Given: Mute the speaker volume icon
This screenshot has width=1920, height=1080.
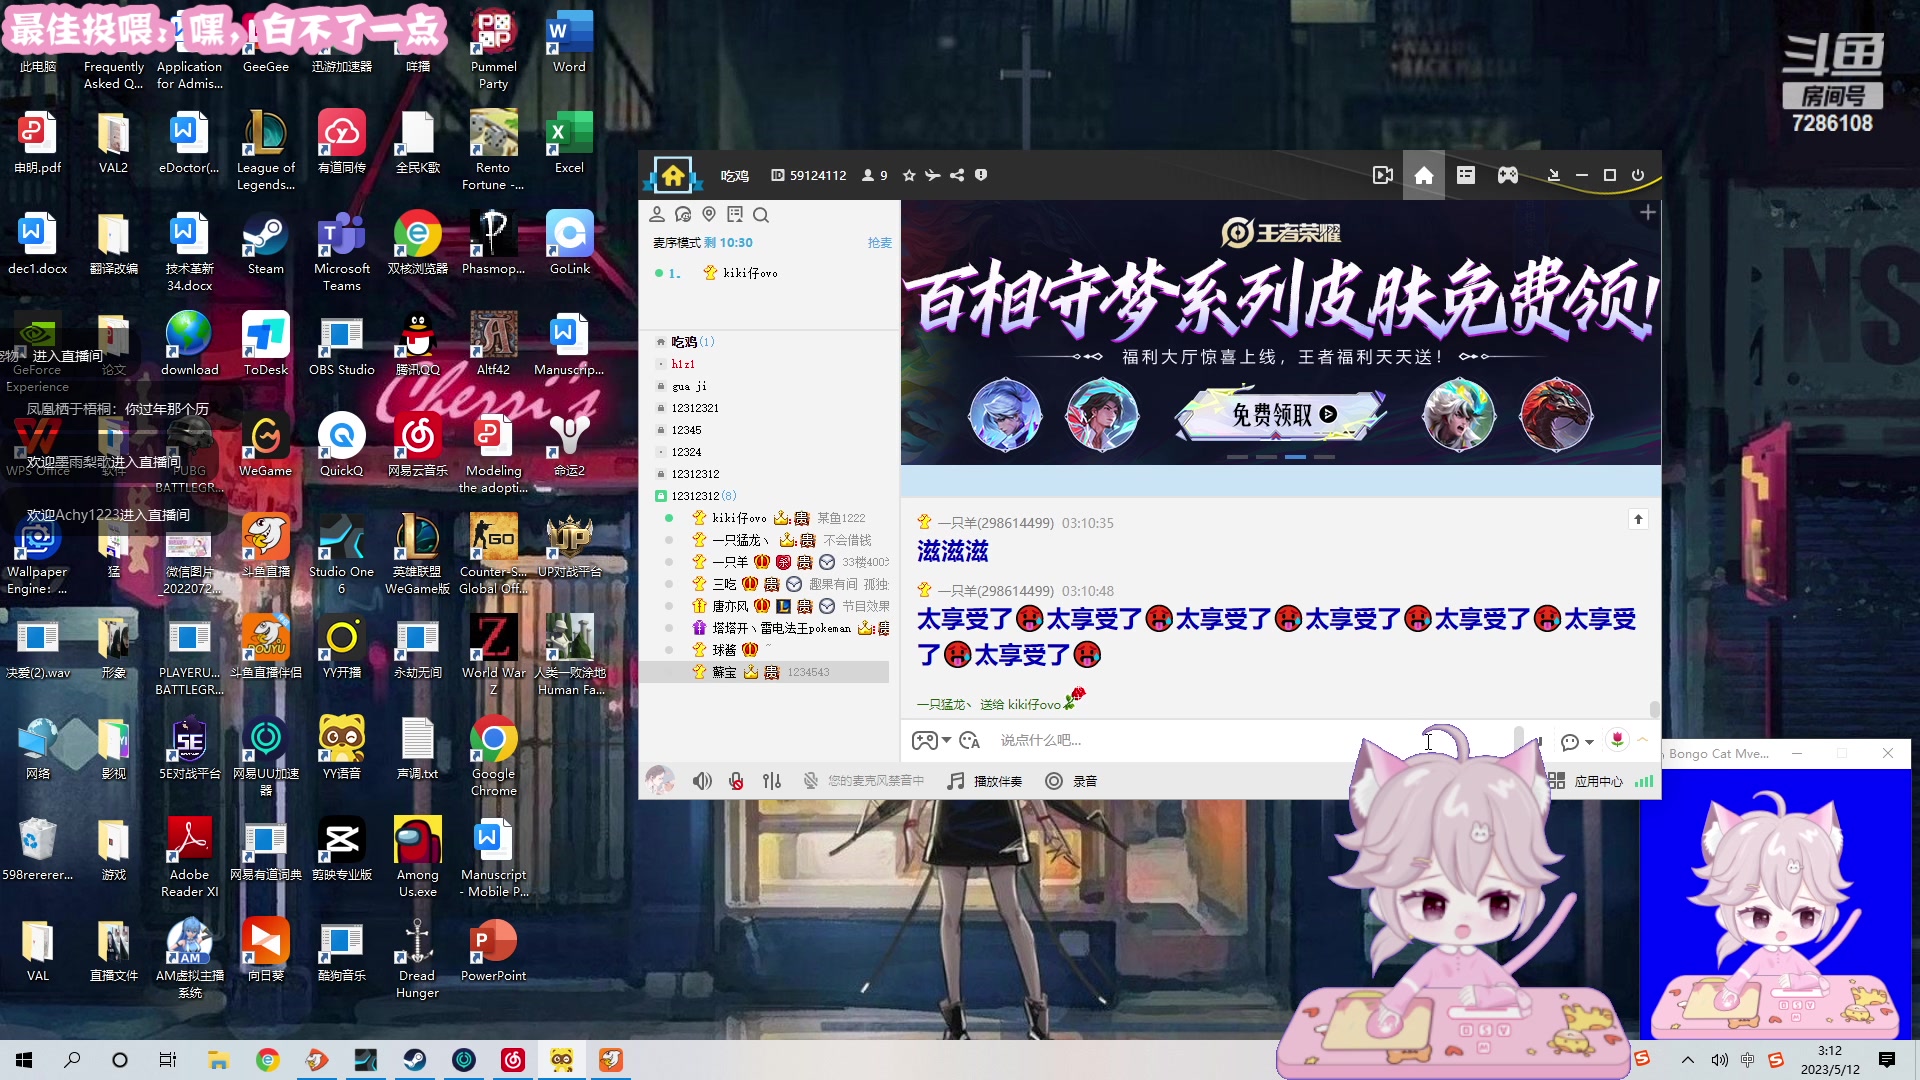Looking at the screenshot, I should pos(703,781).
